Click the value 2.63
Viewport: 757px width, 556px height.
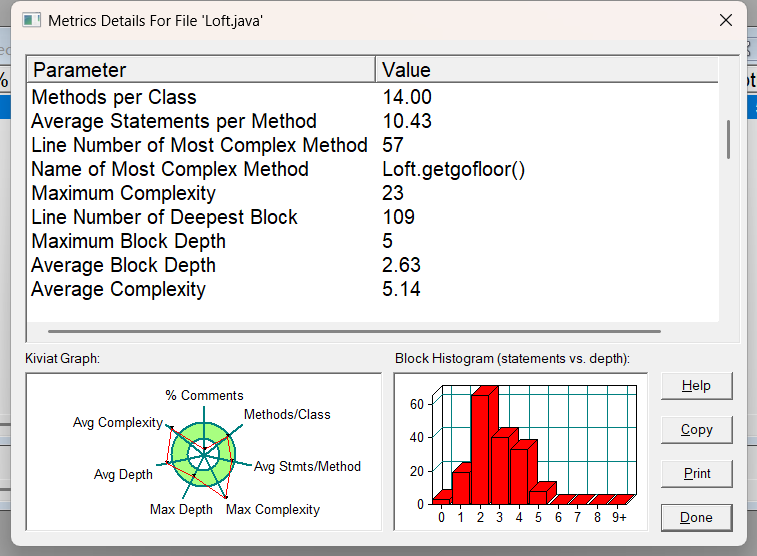coord(402,265)
